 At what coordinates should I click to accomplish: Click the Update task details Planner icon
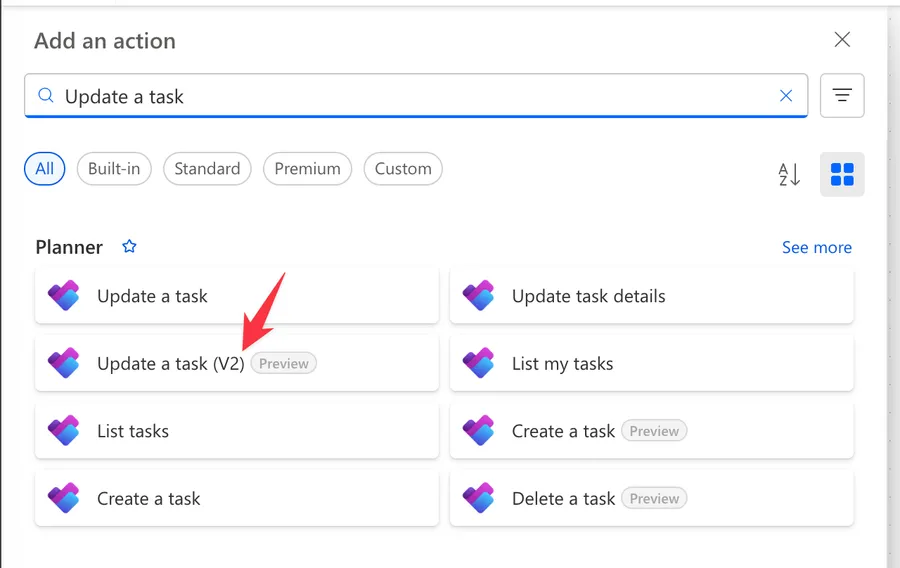coord(479,296)
